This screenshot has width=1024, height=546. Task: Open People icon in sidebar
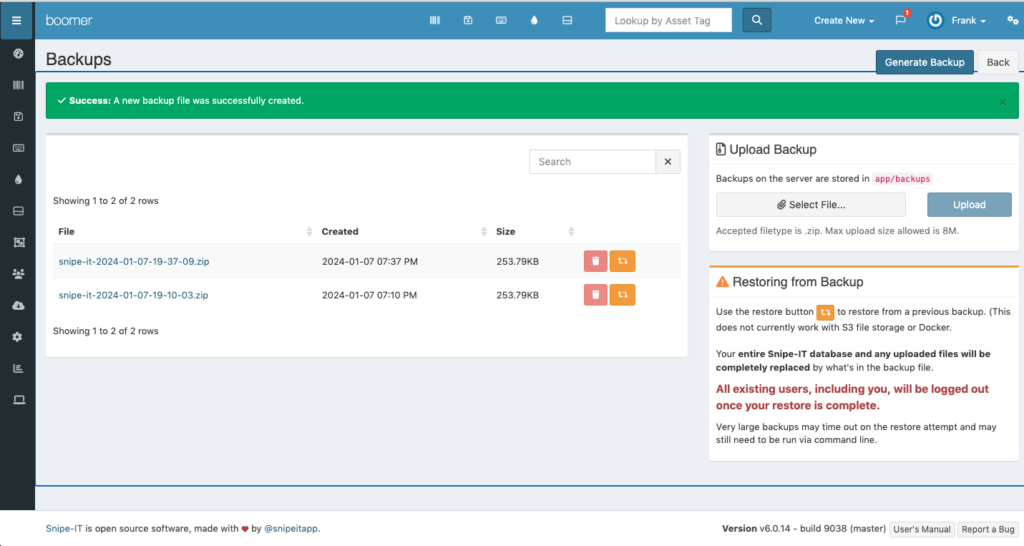(x=18, y=274)
